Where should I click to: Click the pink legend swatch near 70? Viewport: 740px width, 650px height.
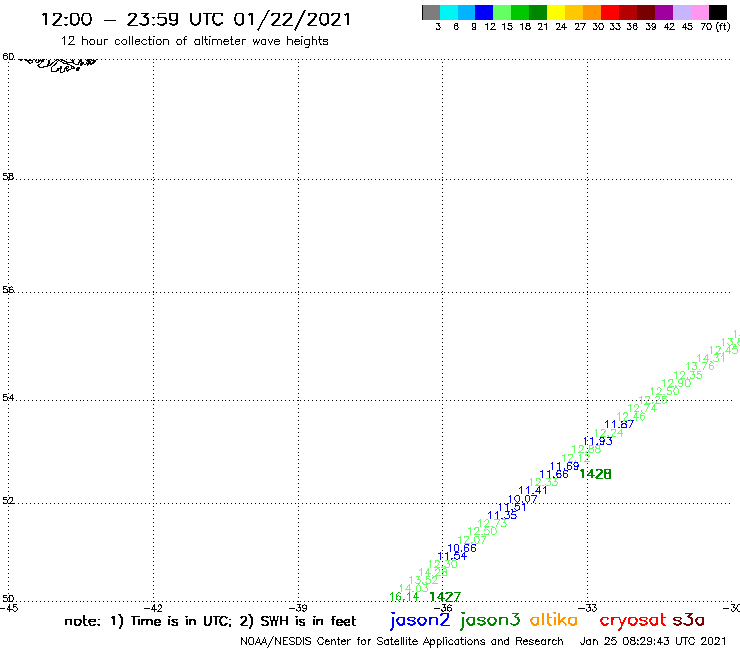point(699,12)
